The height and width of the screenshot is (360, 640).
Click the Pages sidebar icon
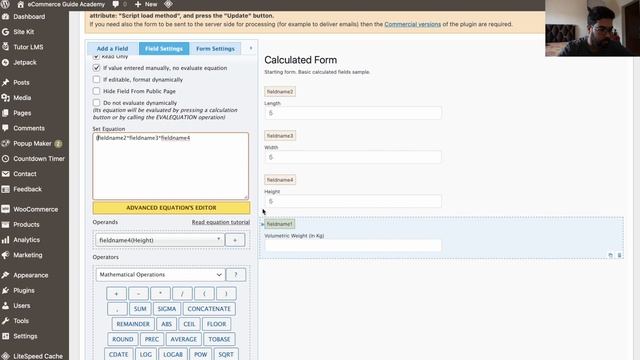(5, 113)
